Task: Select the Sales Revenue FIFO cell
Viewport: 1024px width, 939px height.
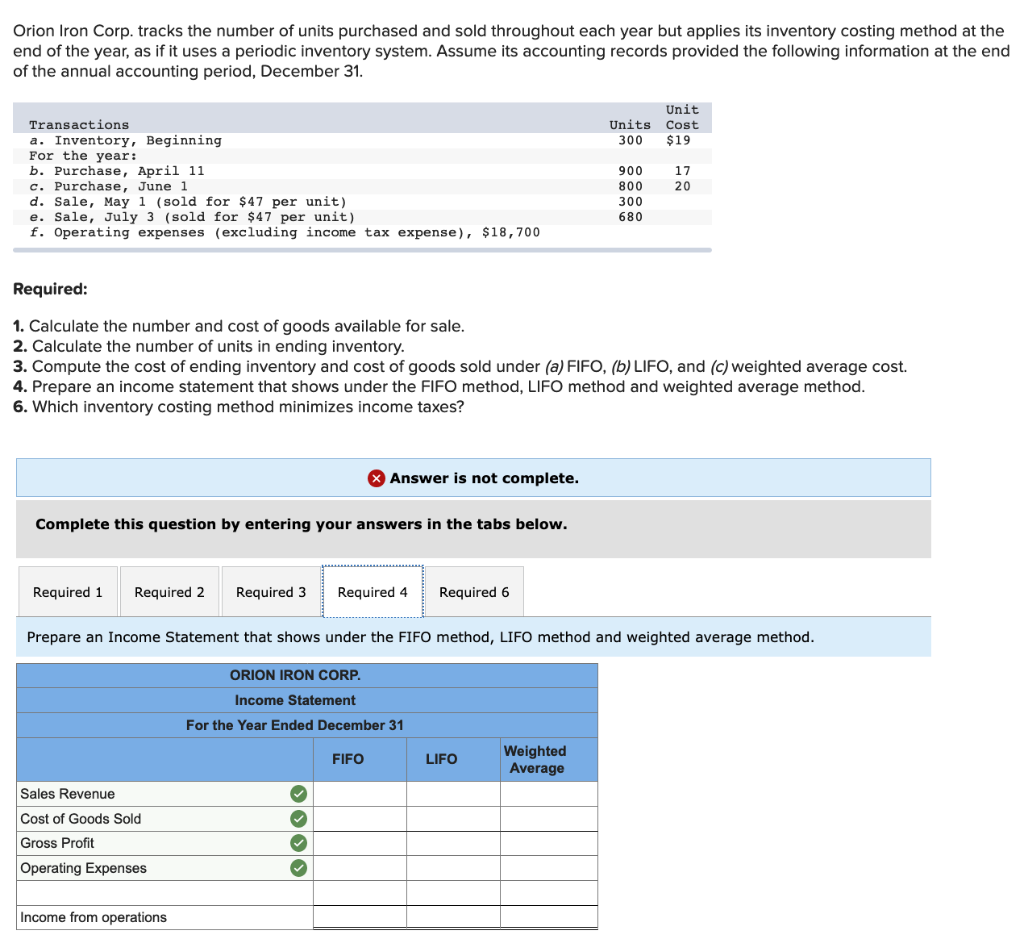Action: coord(360,794)
